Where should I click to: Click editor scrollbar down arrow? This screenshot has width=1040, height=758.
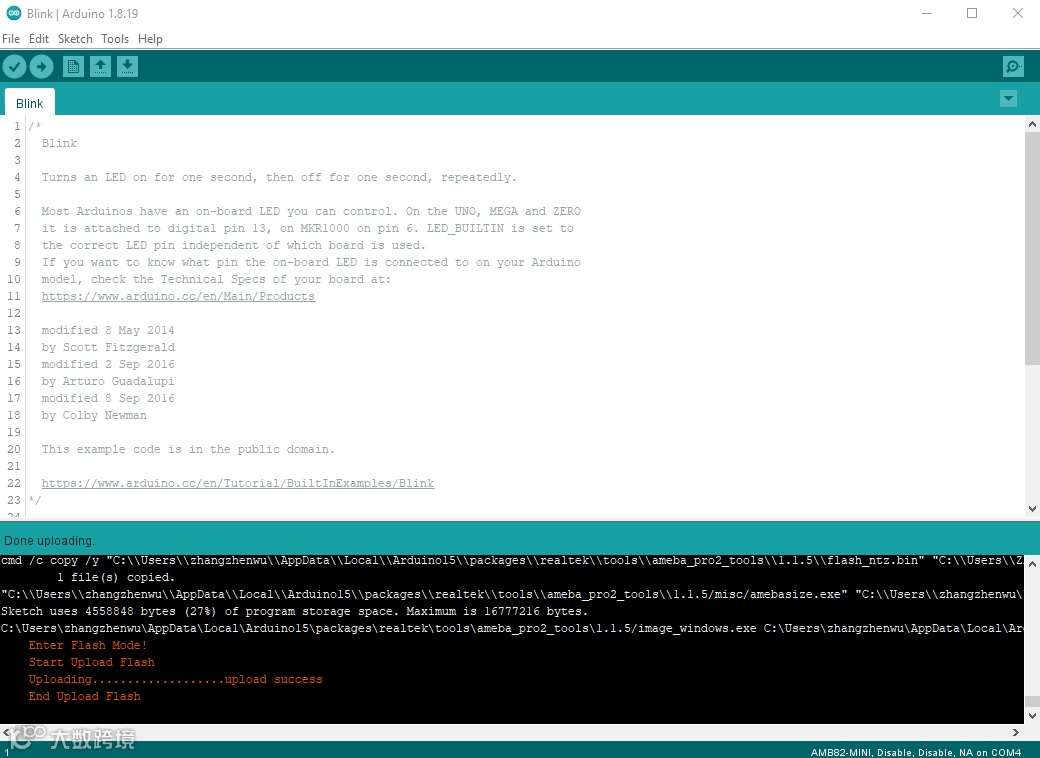[1032, 509]
